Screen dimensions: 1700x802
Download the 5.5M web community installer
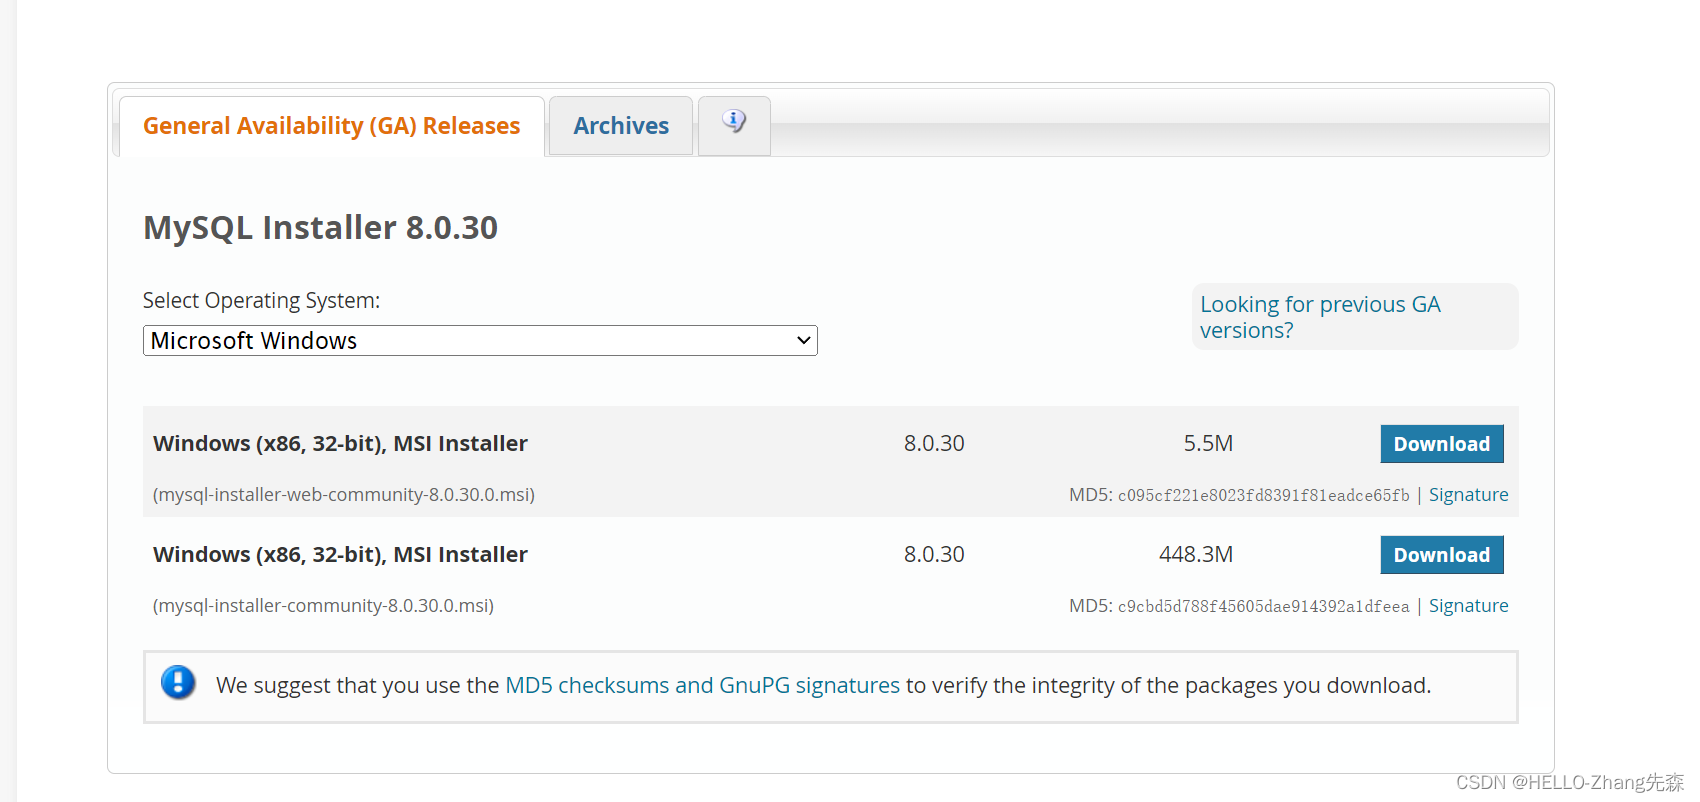pos(1442,444)
